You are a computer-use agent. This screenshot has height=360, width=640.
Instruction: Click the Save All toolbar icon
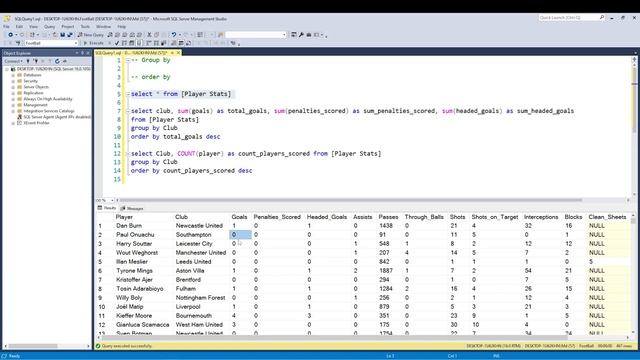click(70, 35)
